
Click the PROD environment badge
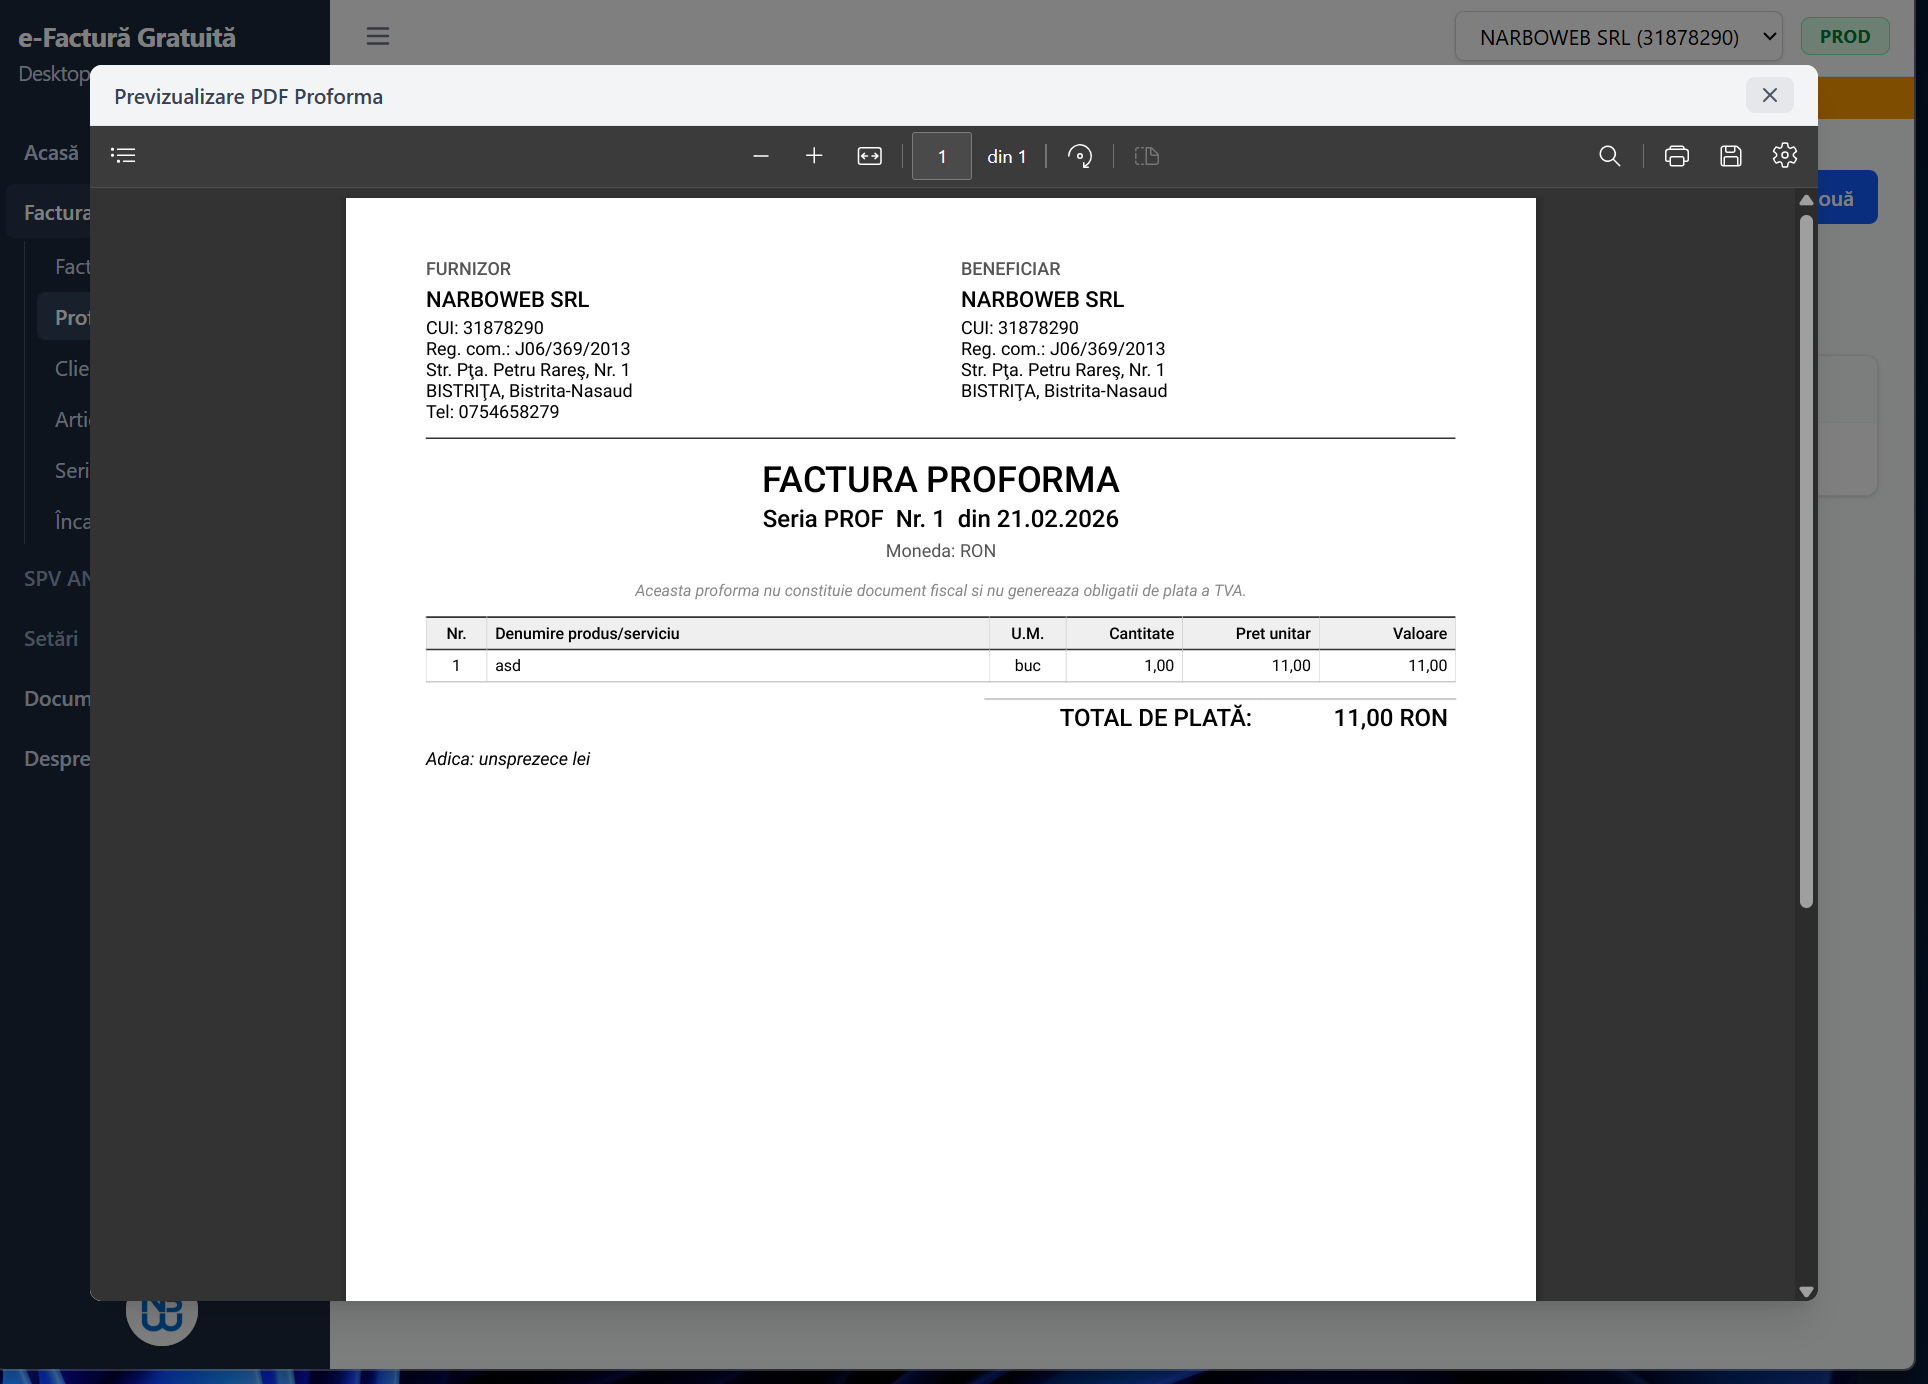[1845, 36]
